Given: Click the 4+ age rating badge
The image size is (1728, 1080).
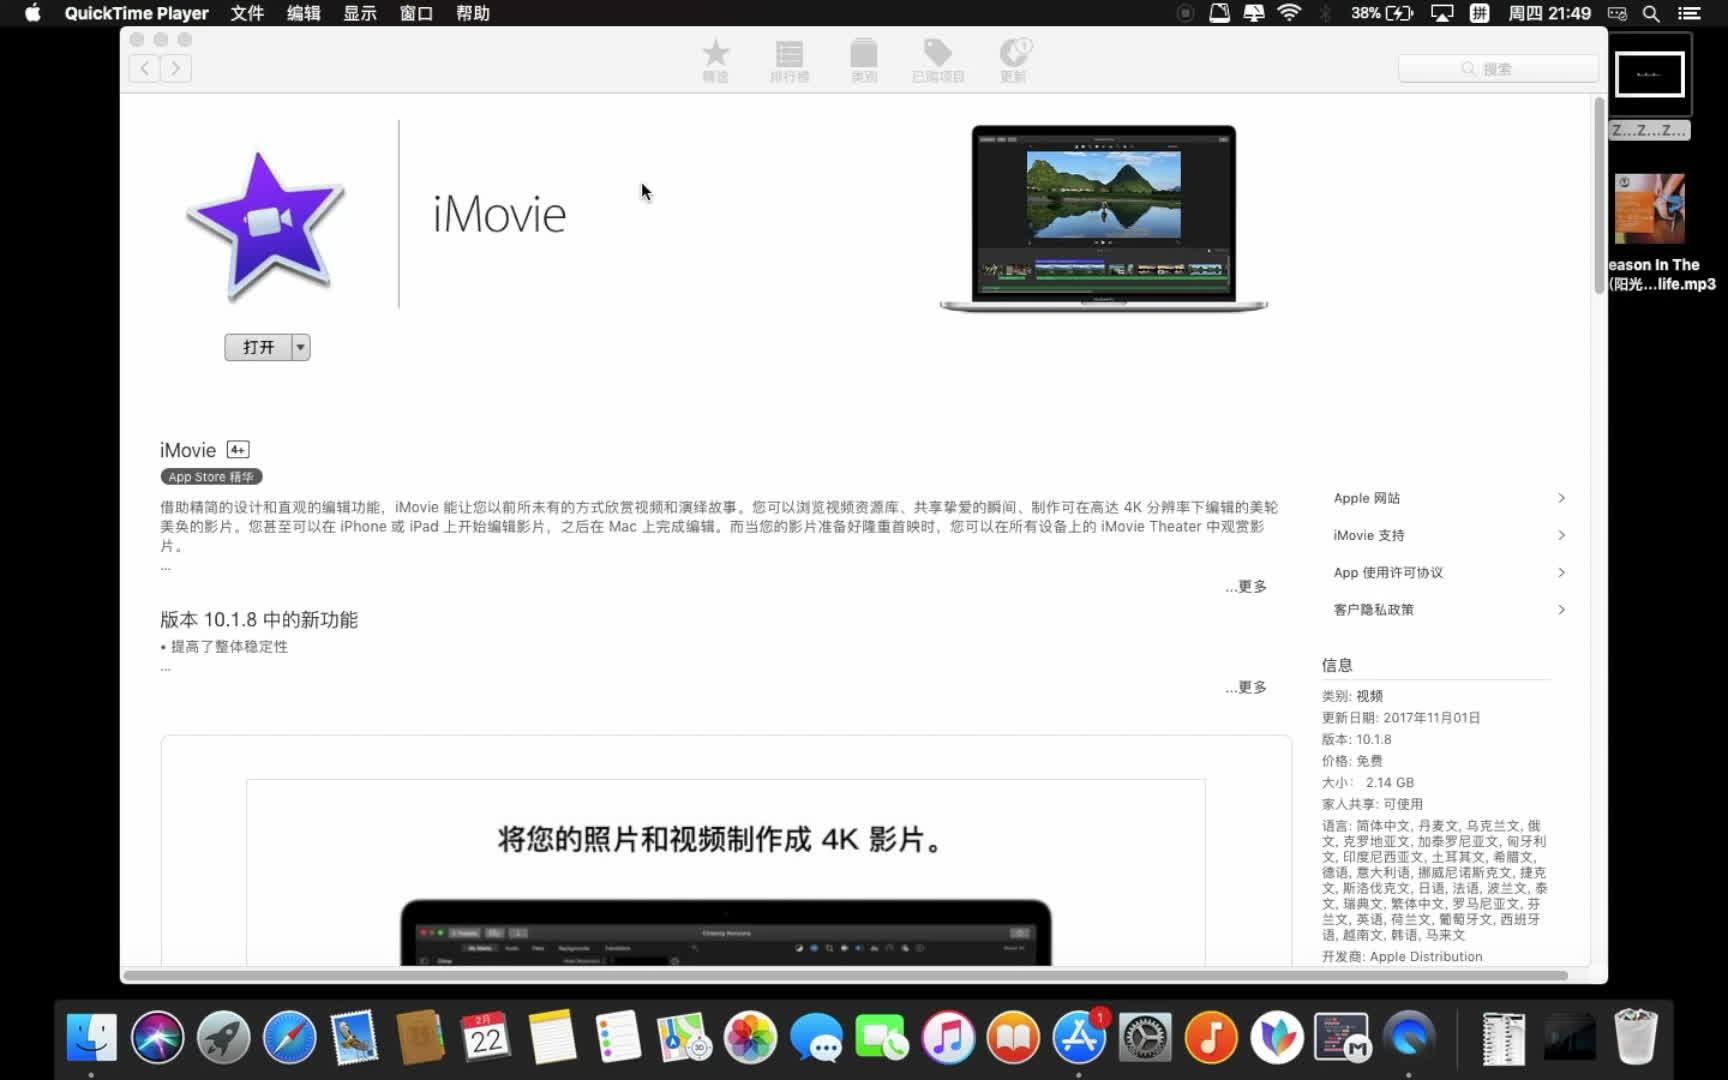Looking at the screenshot, I should (x=238, y=450).
